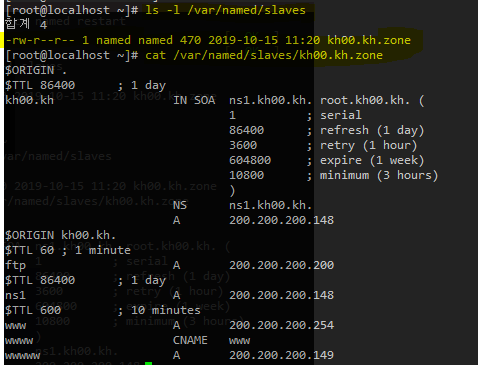Select the 'CNAME' record type
The image size is (478, 365).
click(190, 340)
